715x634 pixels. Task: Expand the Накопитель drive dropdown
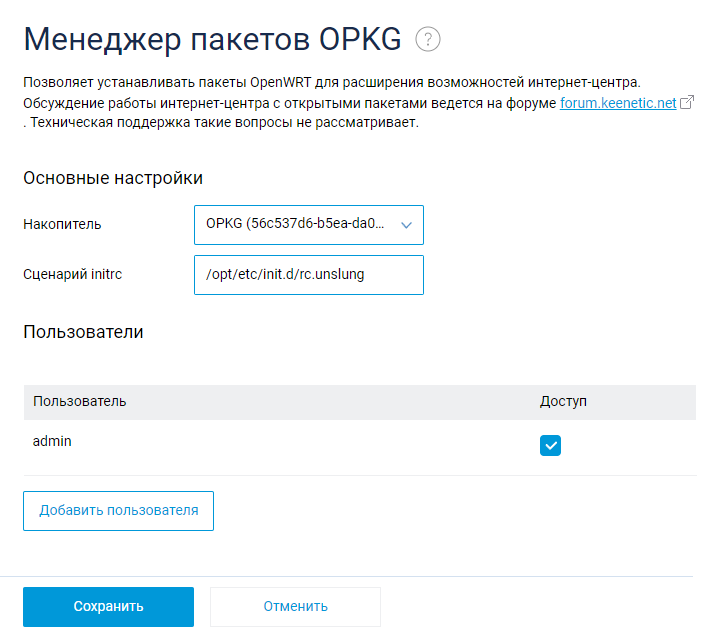click(x=308, y=225)
